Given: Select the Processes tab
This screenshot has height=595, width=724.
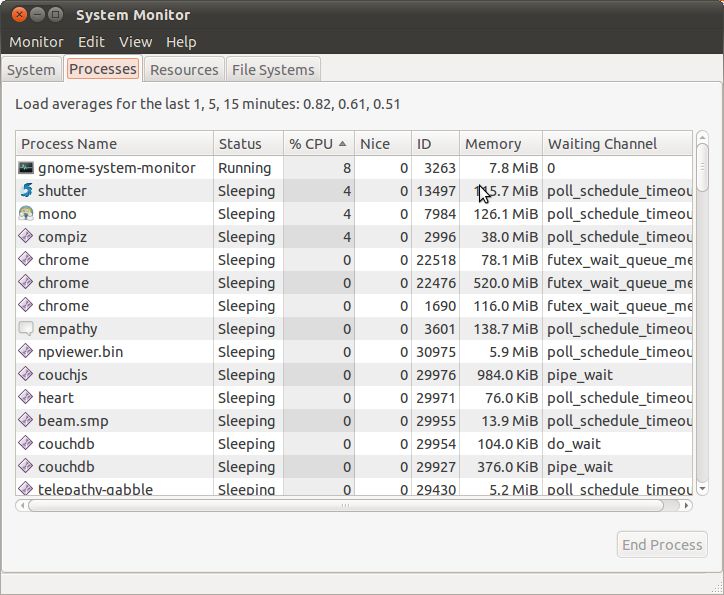Looking at the screenshot, I should (x=103, y=69).
